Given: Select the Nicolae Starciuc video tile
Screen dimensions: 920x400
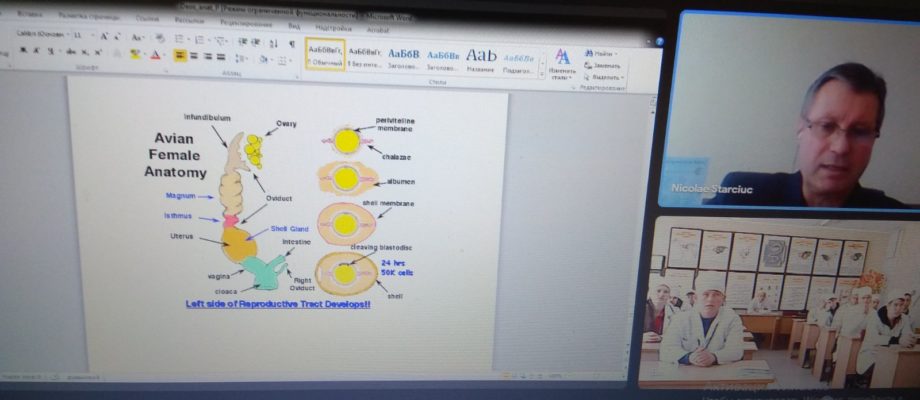Looking at the screenshot, I should coord(789,109).
